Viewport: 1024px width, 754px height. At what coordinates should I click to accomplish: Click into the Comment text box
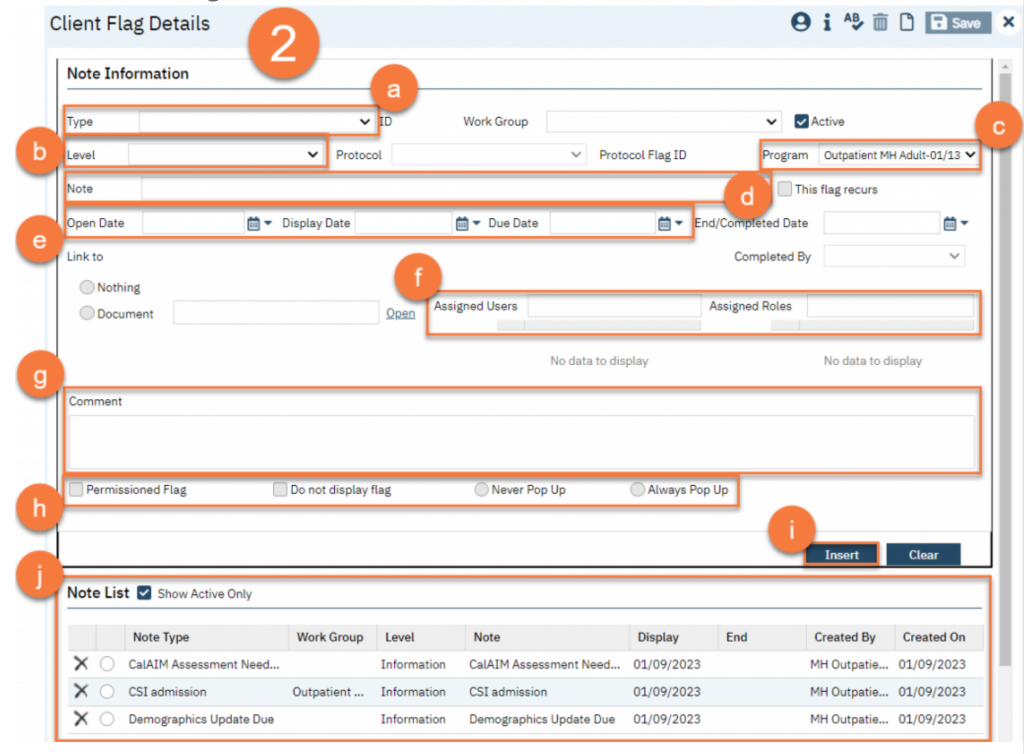coord(520,442)
